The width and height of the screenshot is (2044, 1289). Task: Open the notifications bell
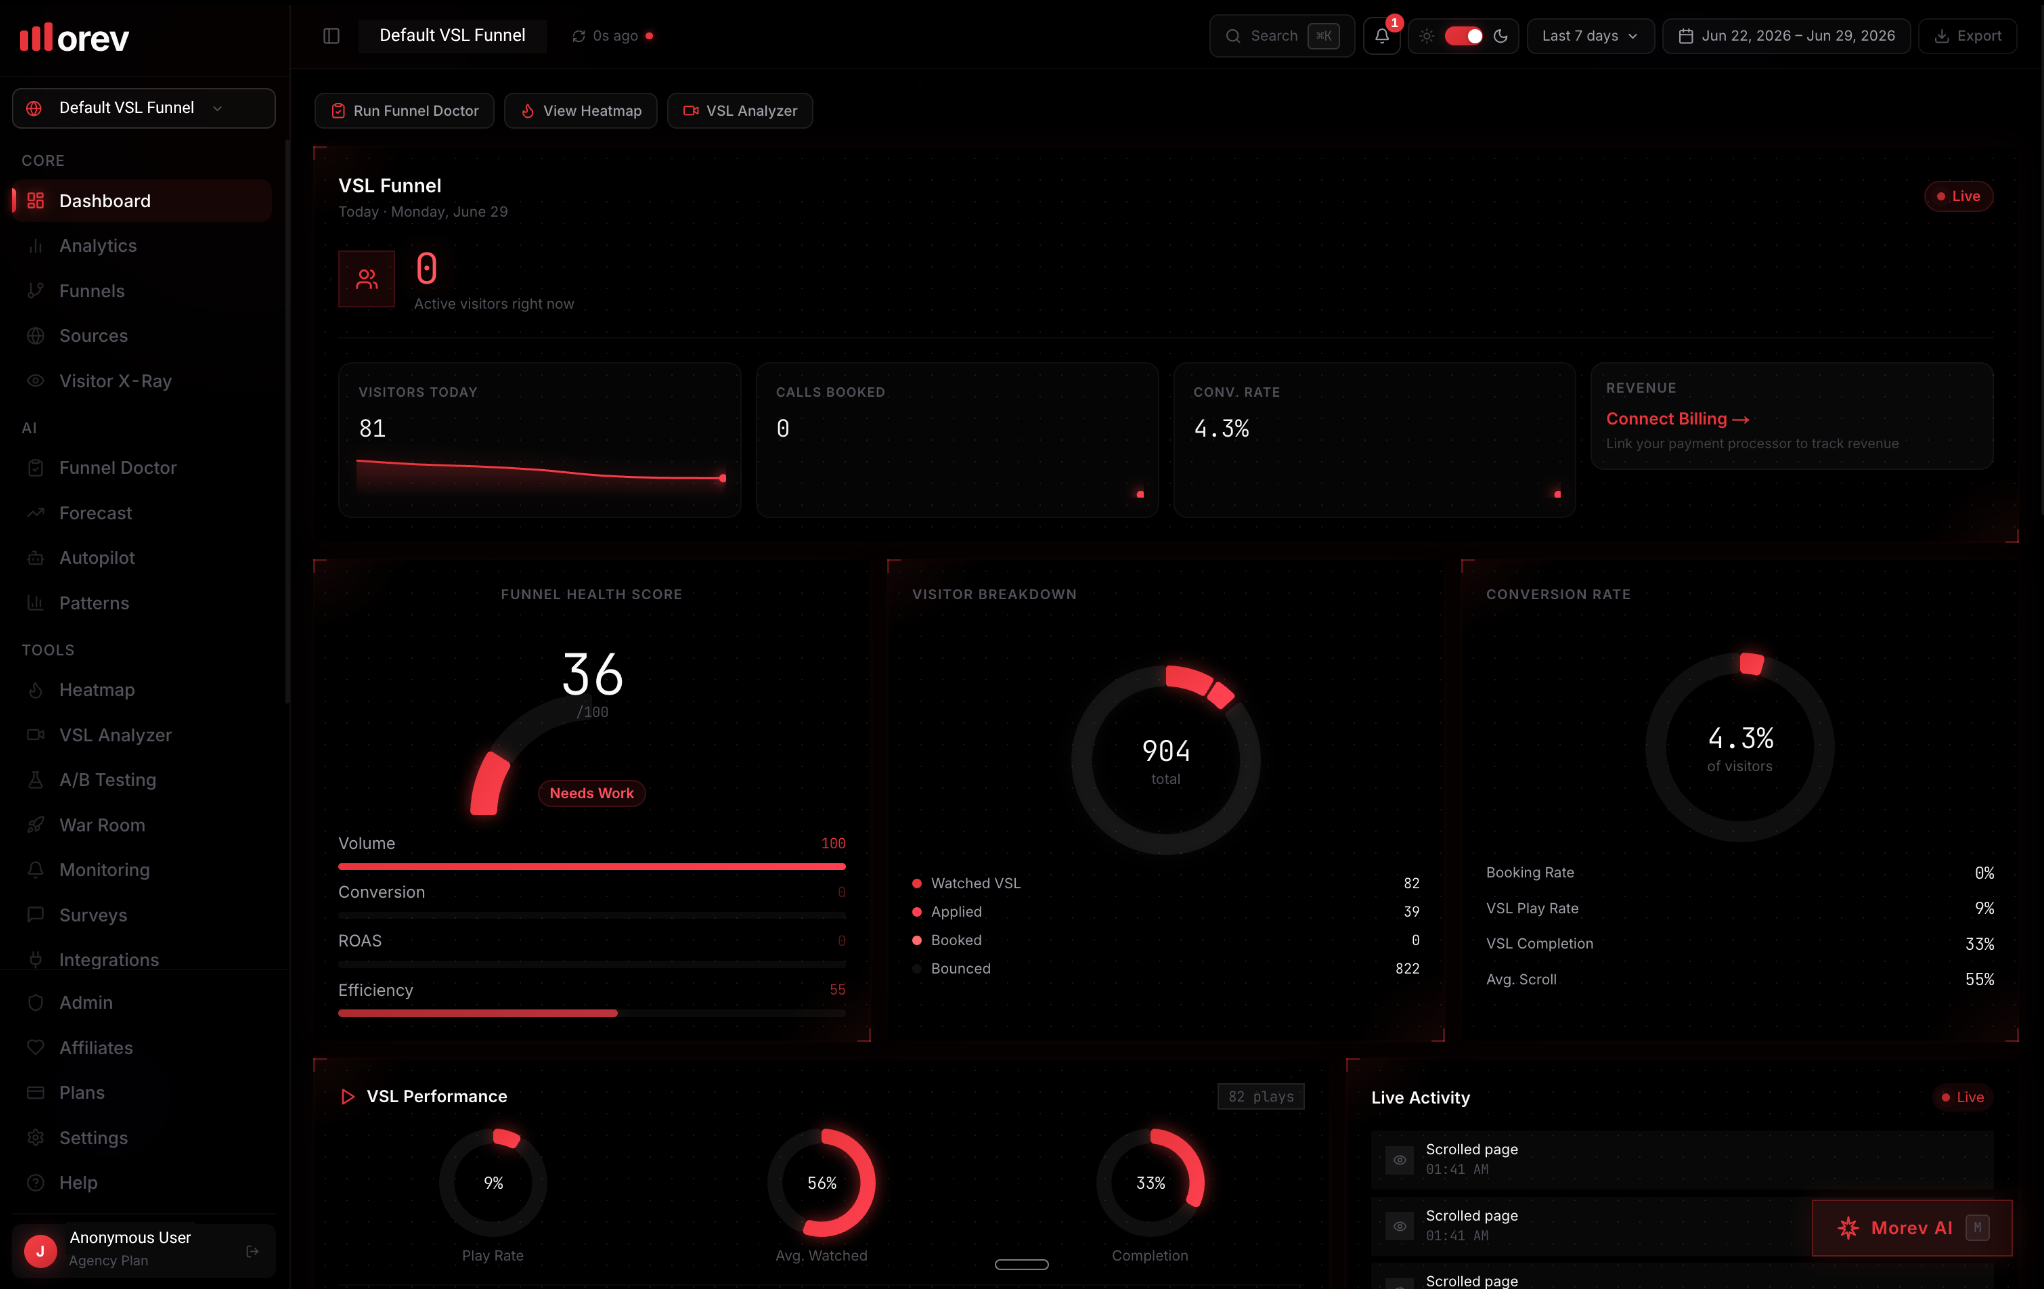[1382, 36]
